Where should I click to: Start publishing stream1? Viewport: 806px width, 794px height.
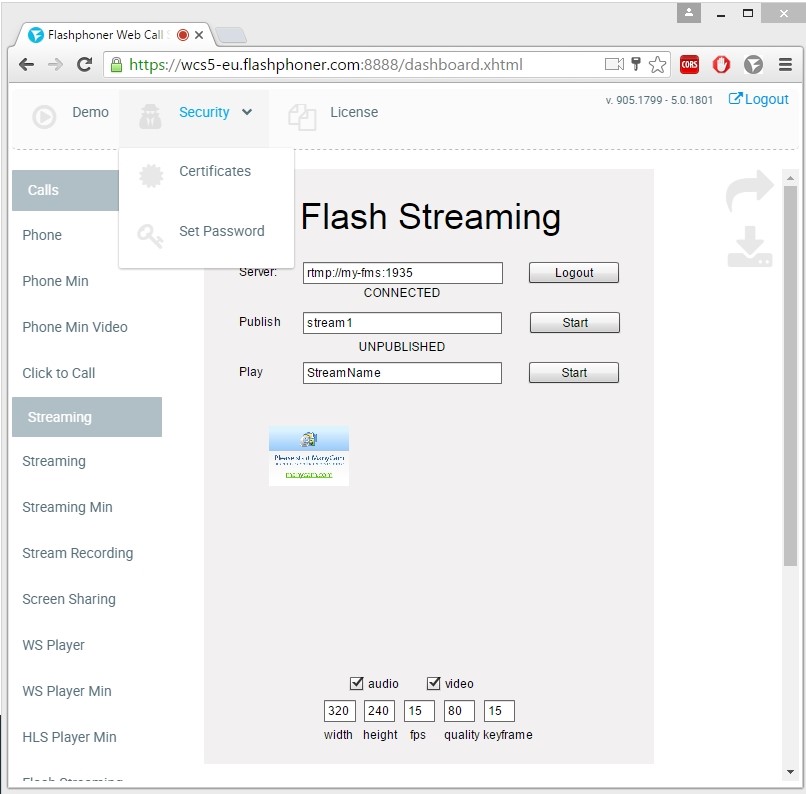575,322
